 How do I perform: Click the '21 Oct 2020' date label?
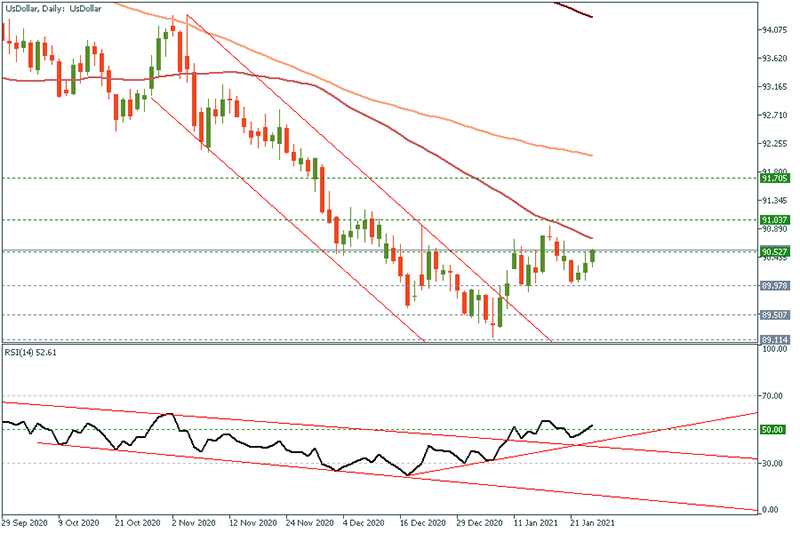(137, 523)
